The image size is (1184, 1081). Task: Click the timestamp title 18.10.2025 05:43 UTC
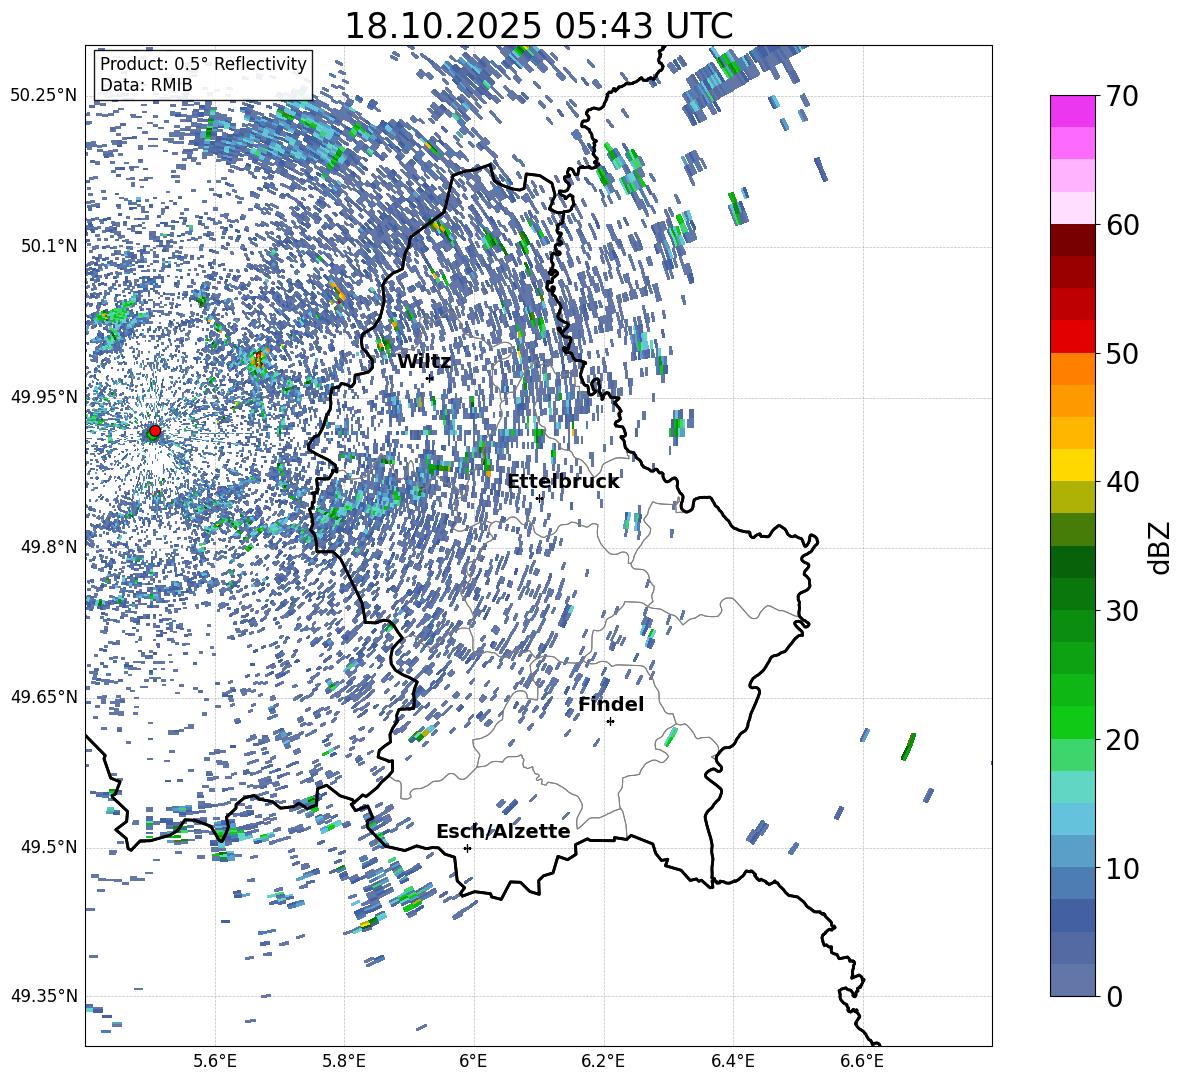[x=538, y=26]
